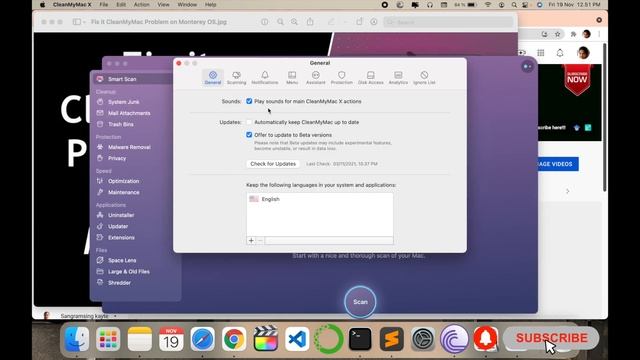
Task: Disable Offer to update to Beta versions
Action: coord(249,135)
